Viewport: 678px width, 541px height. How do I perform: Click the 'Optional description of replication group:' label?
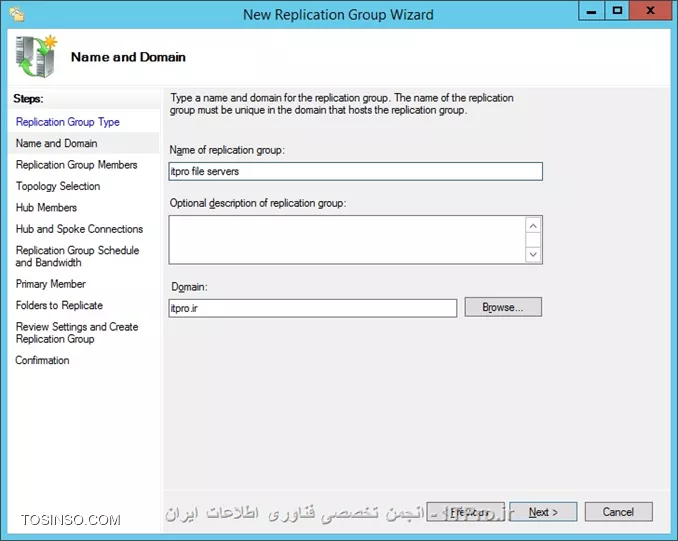[258, 203]
